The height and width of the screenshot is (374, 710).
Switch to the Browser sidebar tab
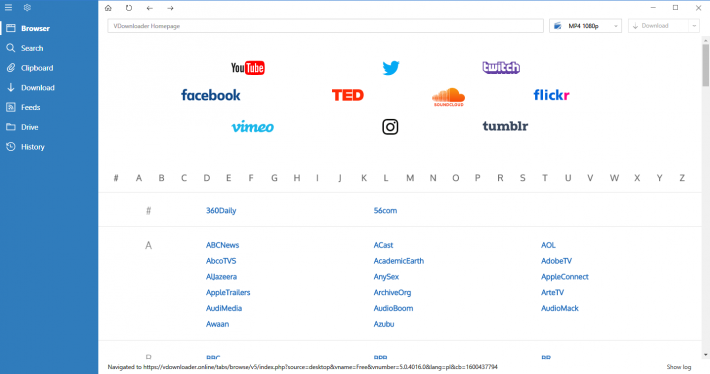click(x=49, y=28)
